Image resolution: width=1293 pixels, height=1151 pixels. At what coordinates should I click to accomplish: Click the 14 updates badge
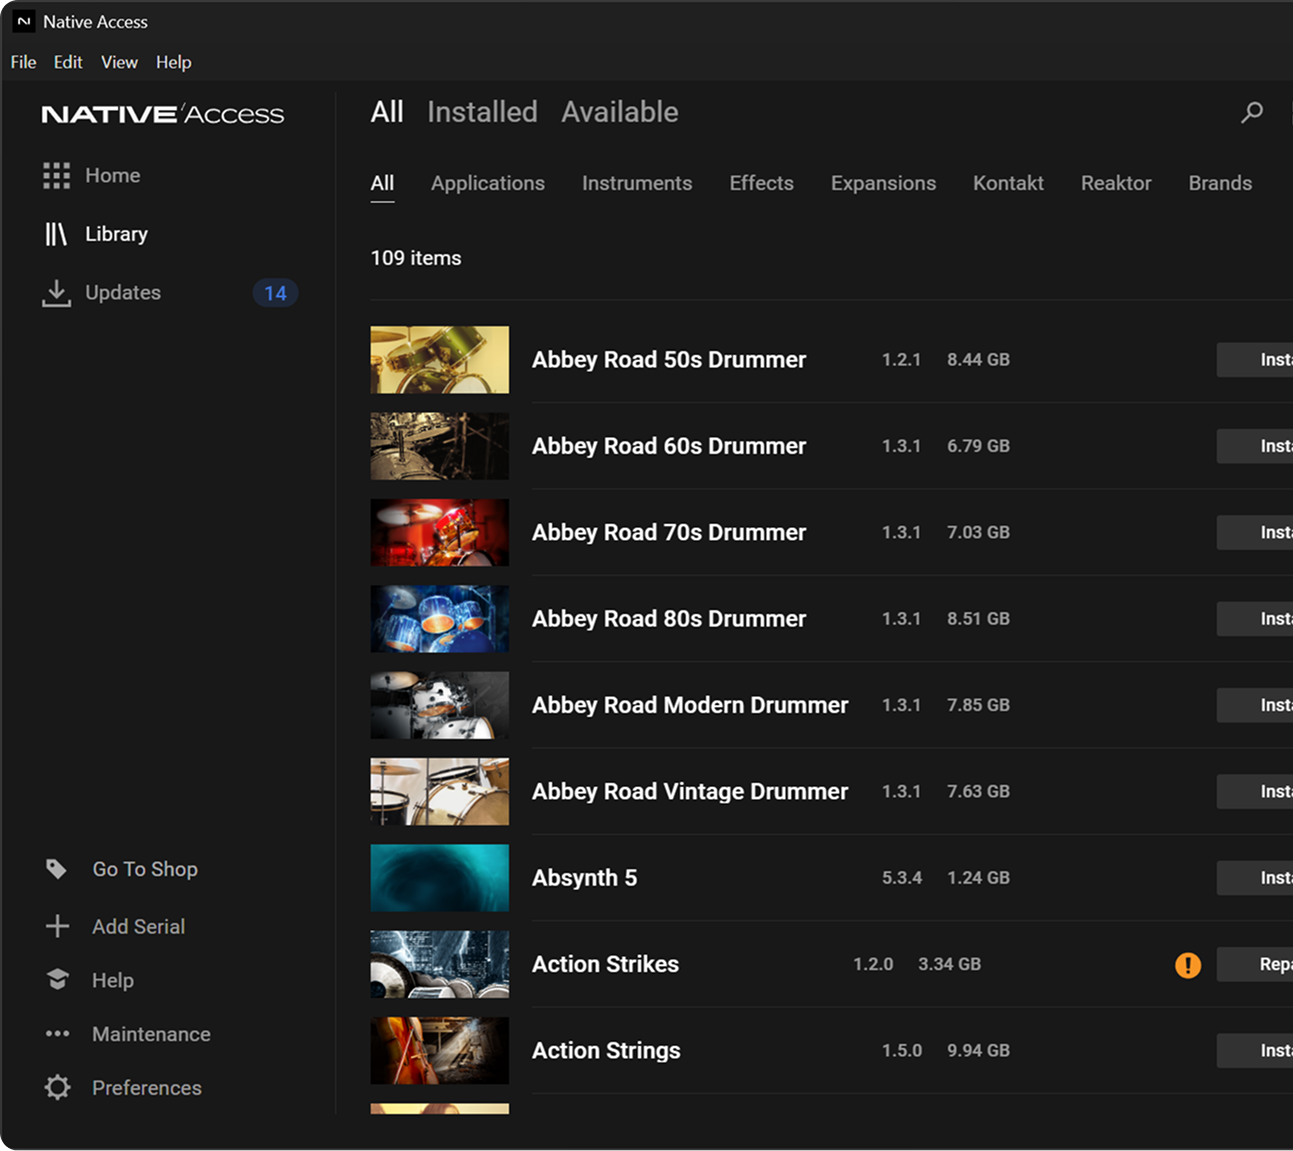click(275, 293)
